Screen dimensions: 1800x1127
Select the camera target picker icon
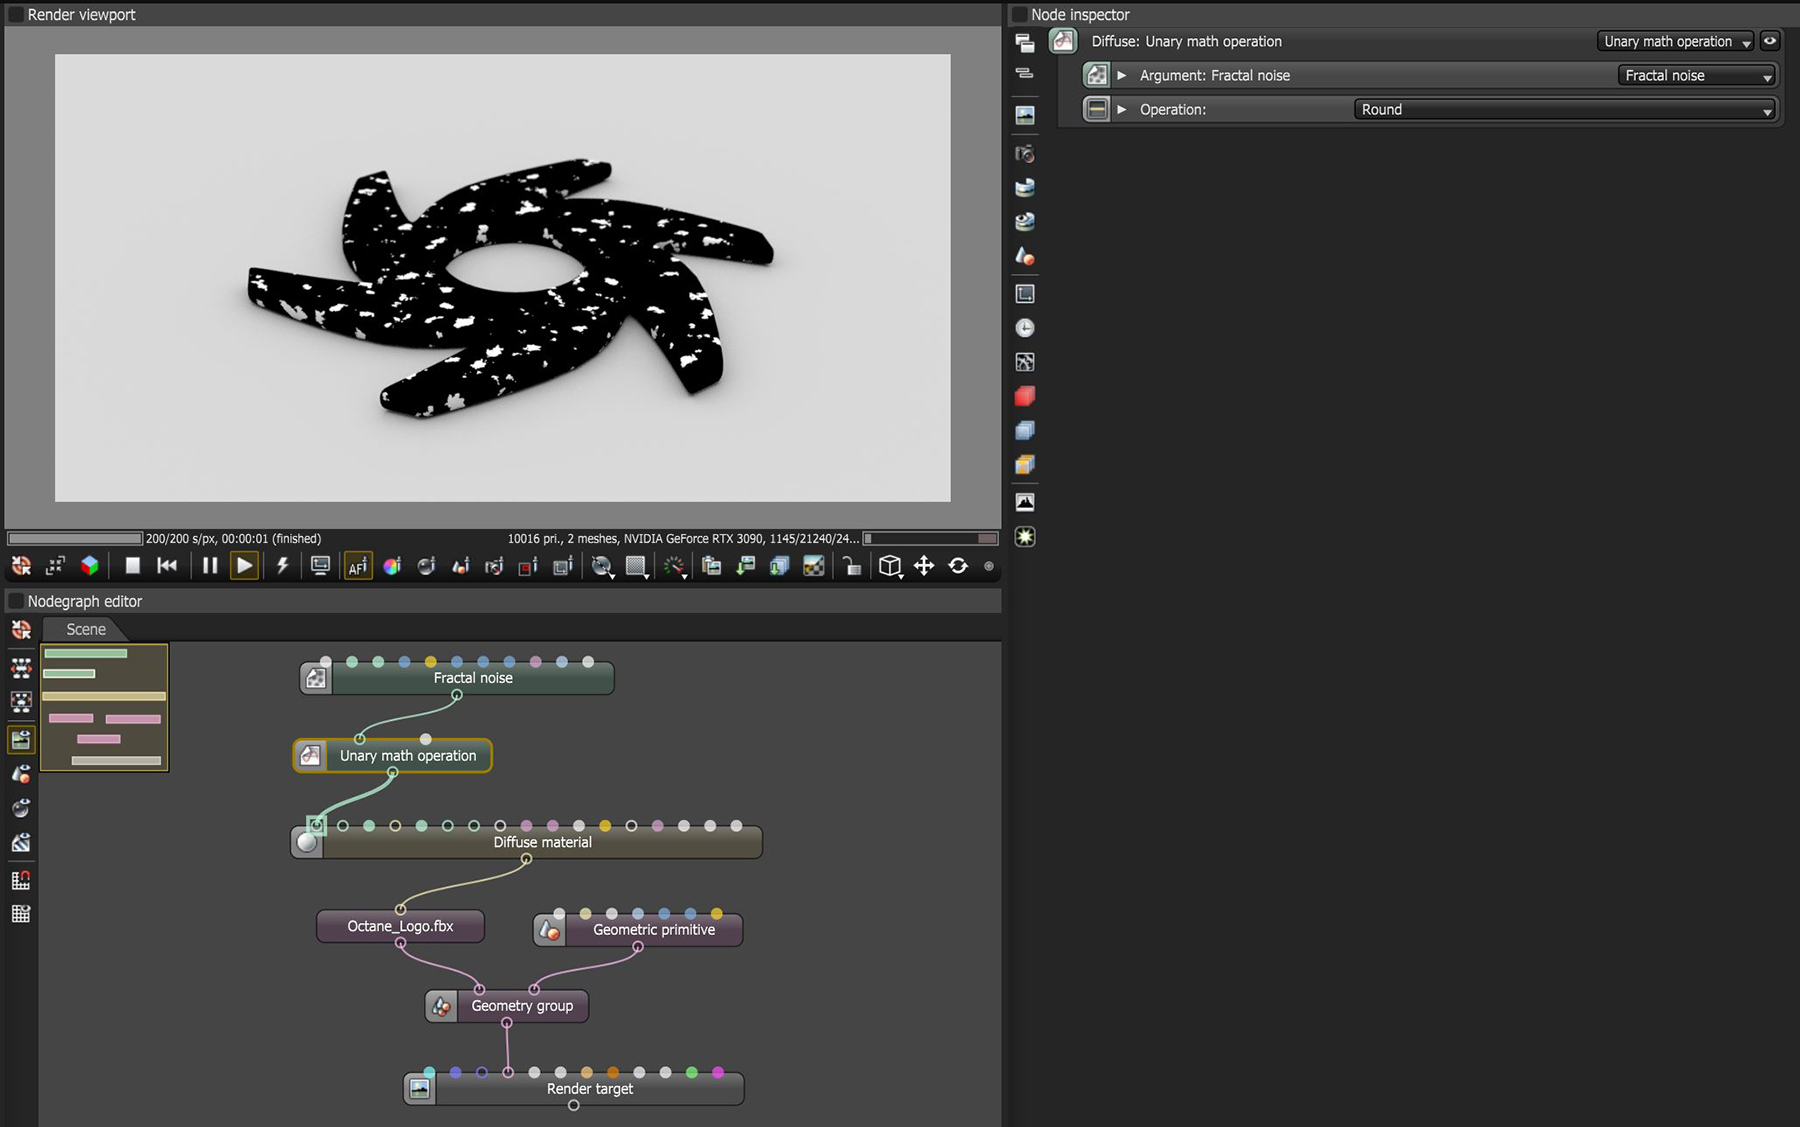point(494,566)
